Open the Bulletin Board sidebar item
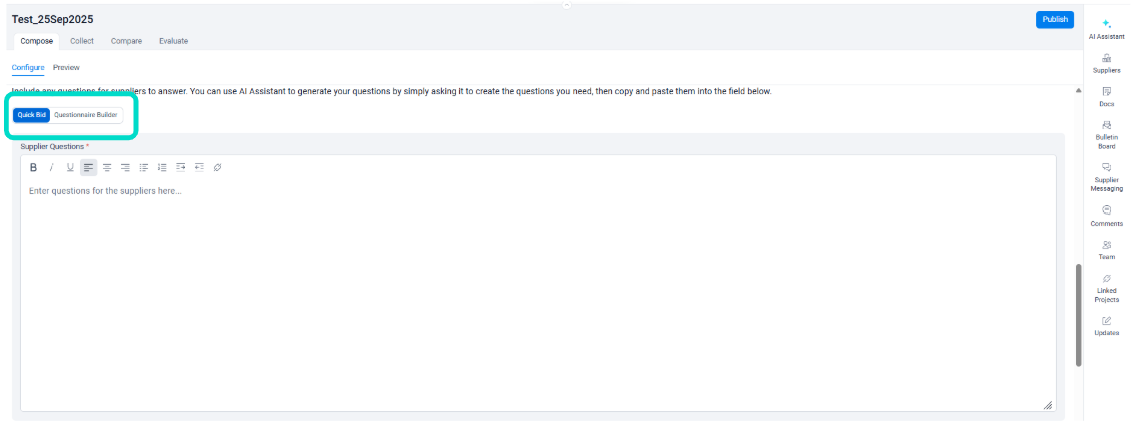Screen dimensions: 1140x424 (x=1106, y=134)
